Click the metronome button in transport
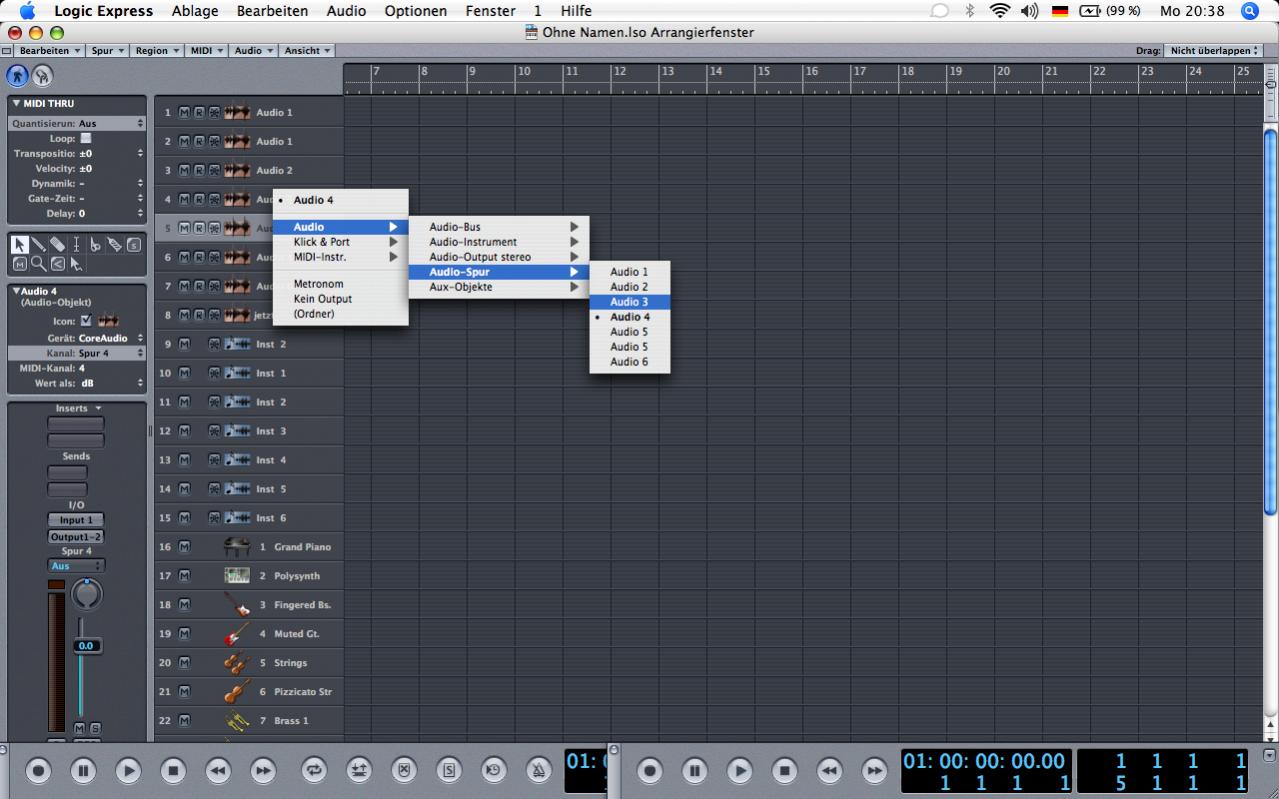The image size is (1279, 799). [x=539, y=770]
